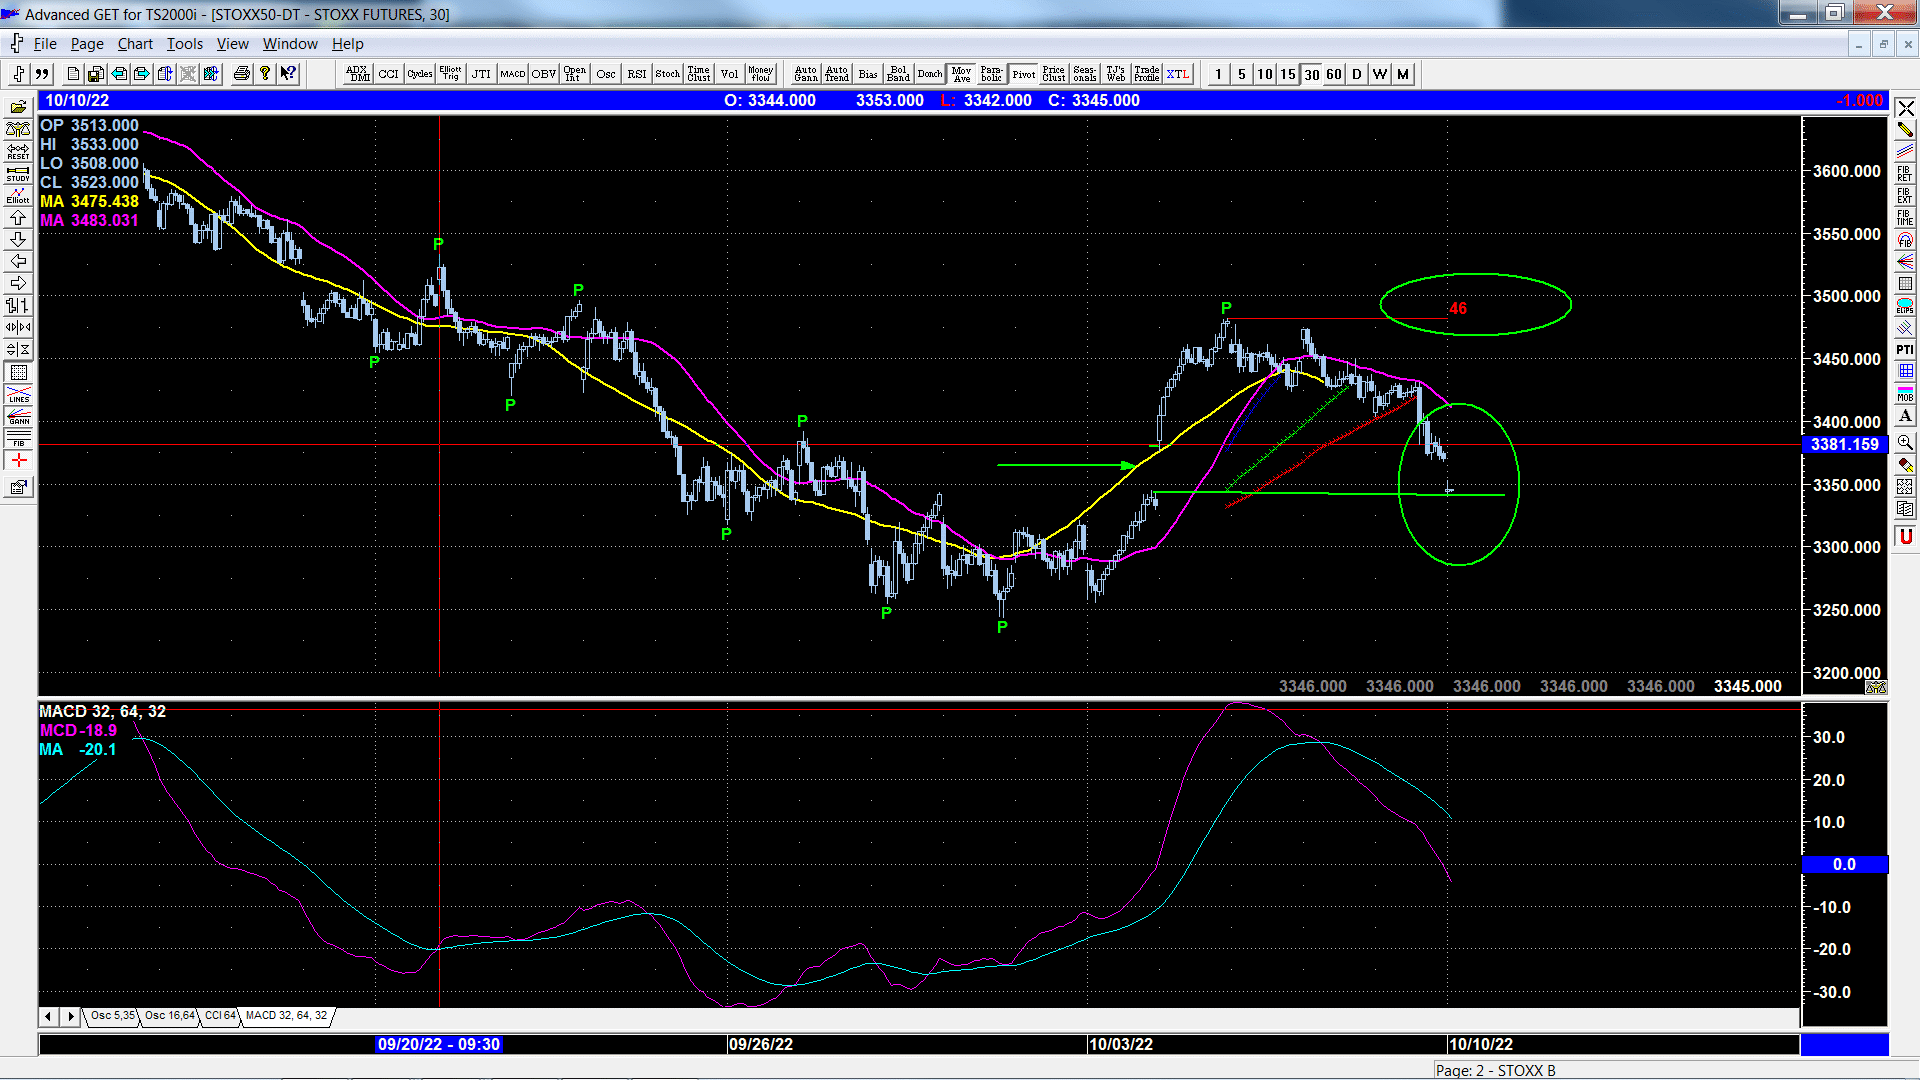
Task: Switch to Weekly chart with W button
Action: tap(1380, 74)
